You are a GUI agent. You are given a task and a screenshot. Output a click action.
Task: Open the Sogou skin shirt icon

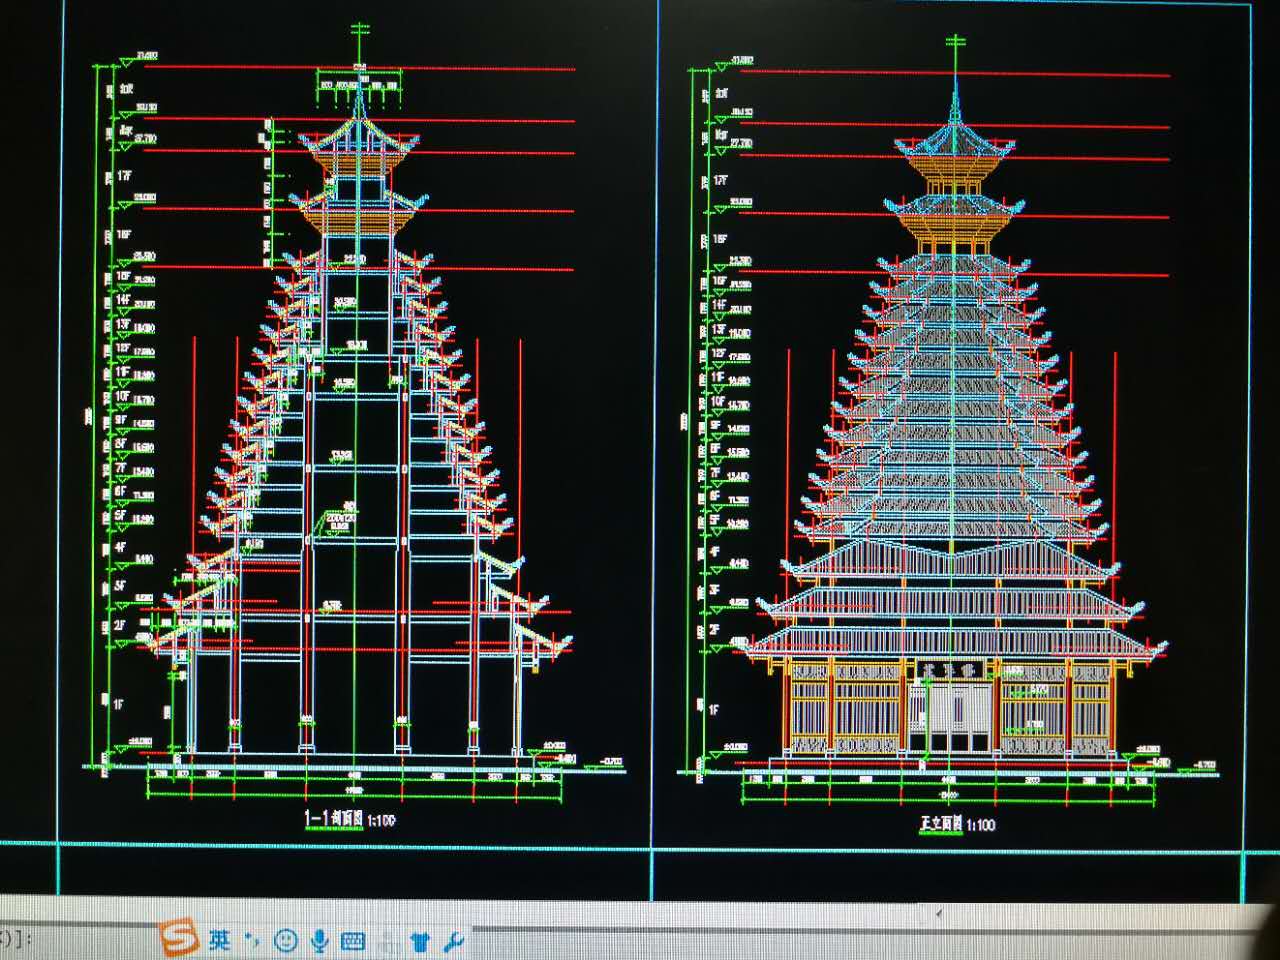[420, 942]
